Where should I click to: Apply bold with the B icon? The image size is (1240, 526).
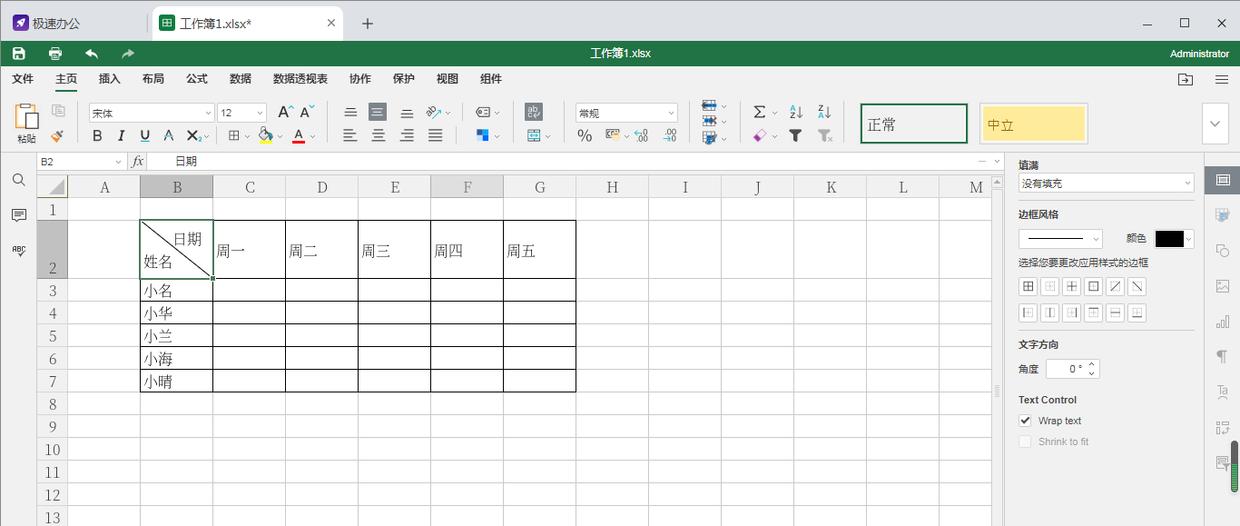(97, 136)
